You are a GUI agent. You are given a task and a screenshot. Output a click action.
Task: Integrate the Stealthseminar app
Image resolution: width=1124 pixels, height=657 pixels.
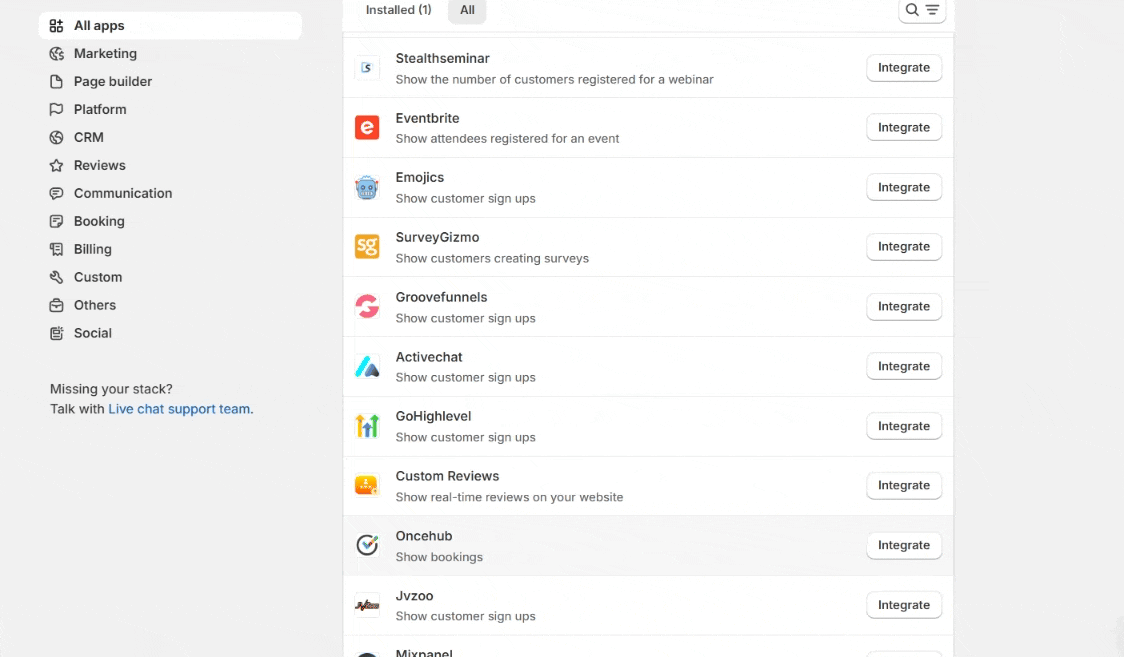[903, 68]
